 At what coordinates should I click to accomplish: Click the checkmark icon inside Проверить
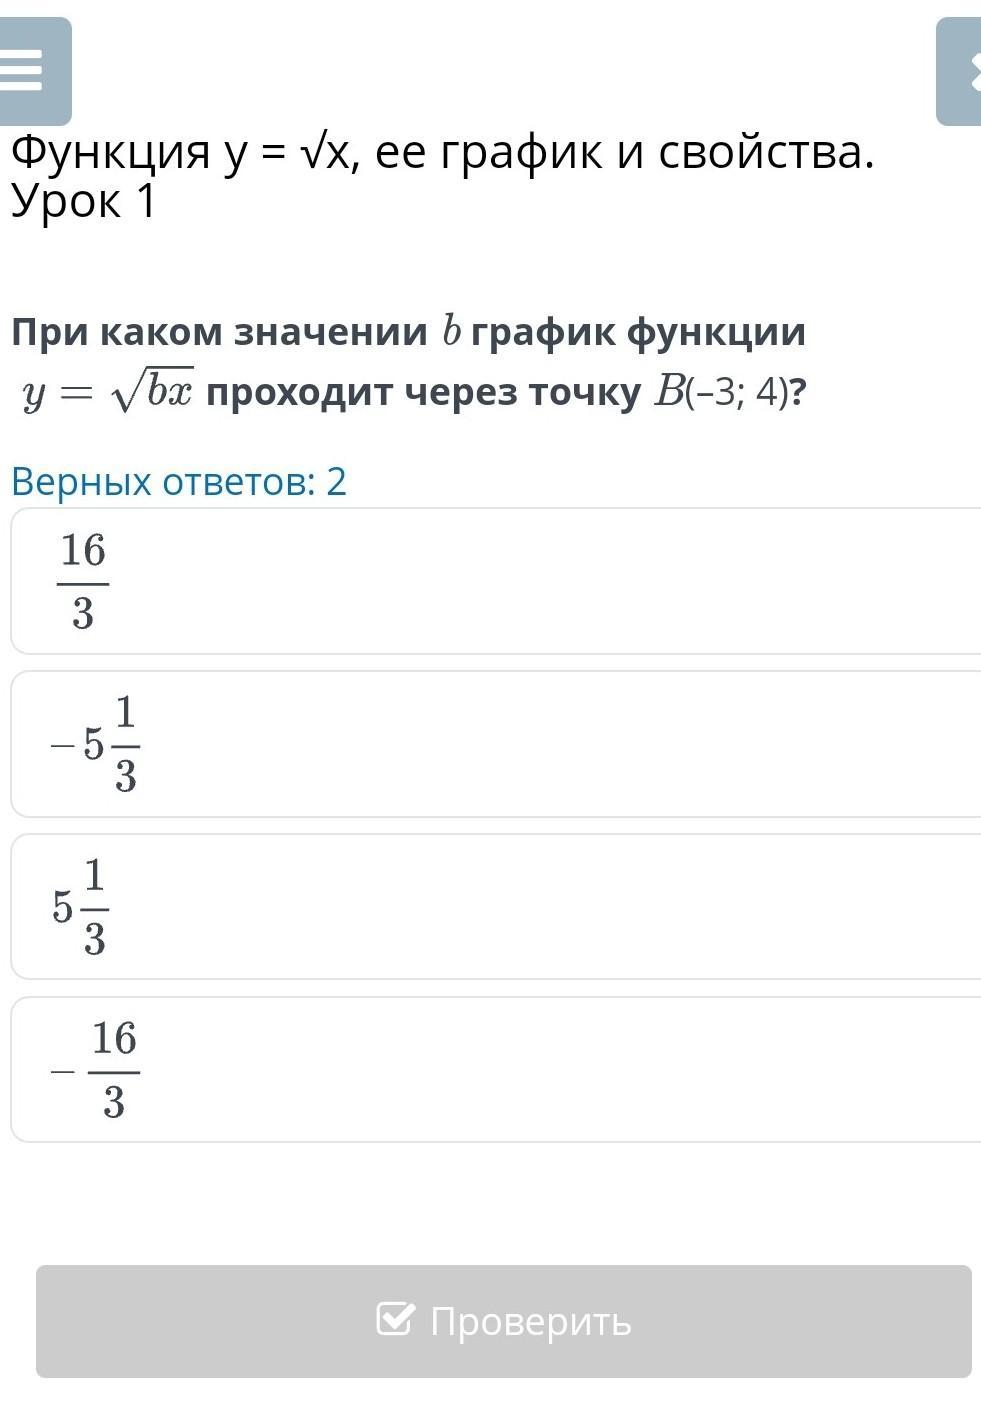pos(394,1319)
